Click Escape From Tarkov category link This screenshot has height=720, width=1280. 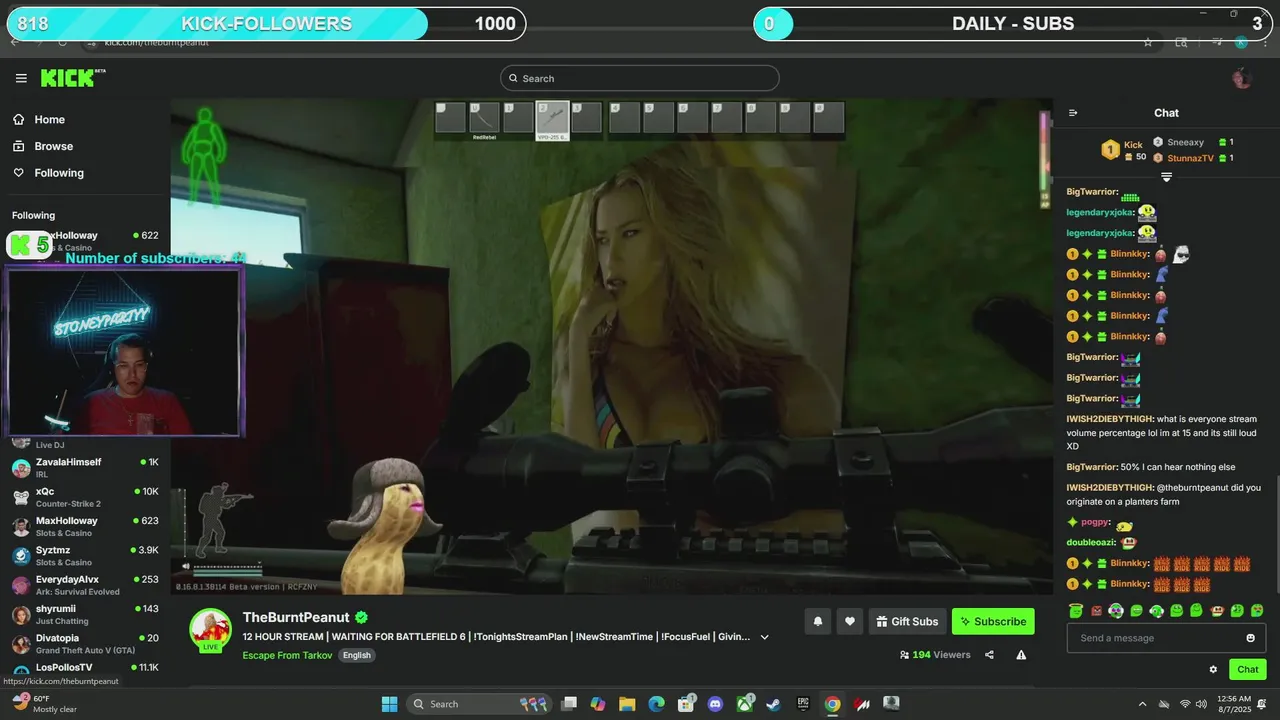pyautogui.click(x=287, y=655)
